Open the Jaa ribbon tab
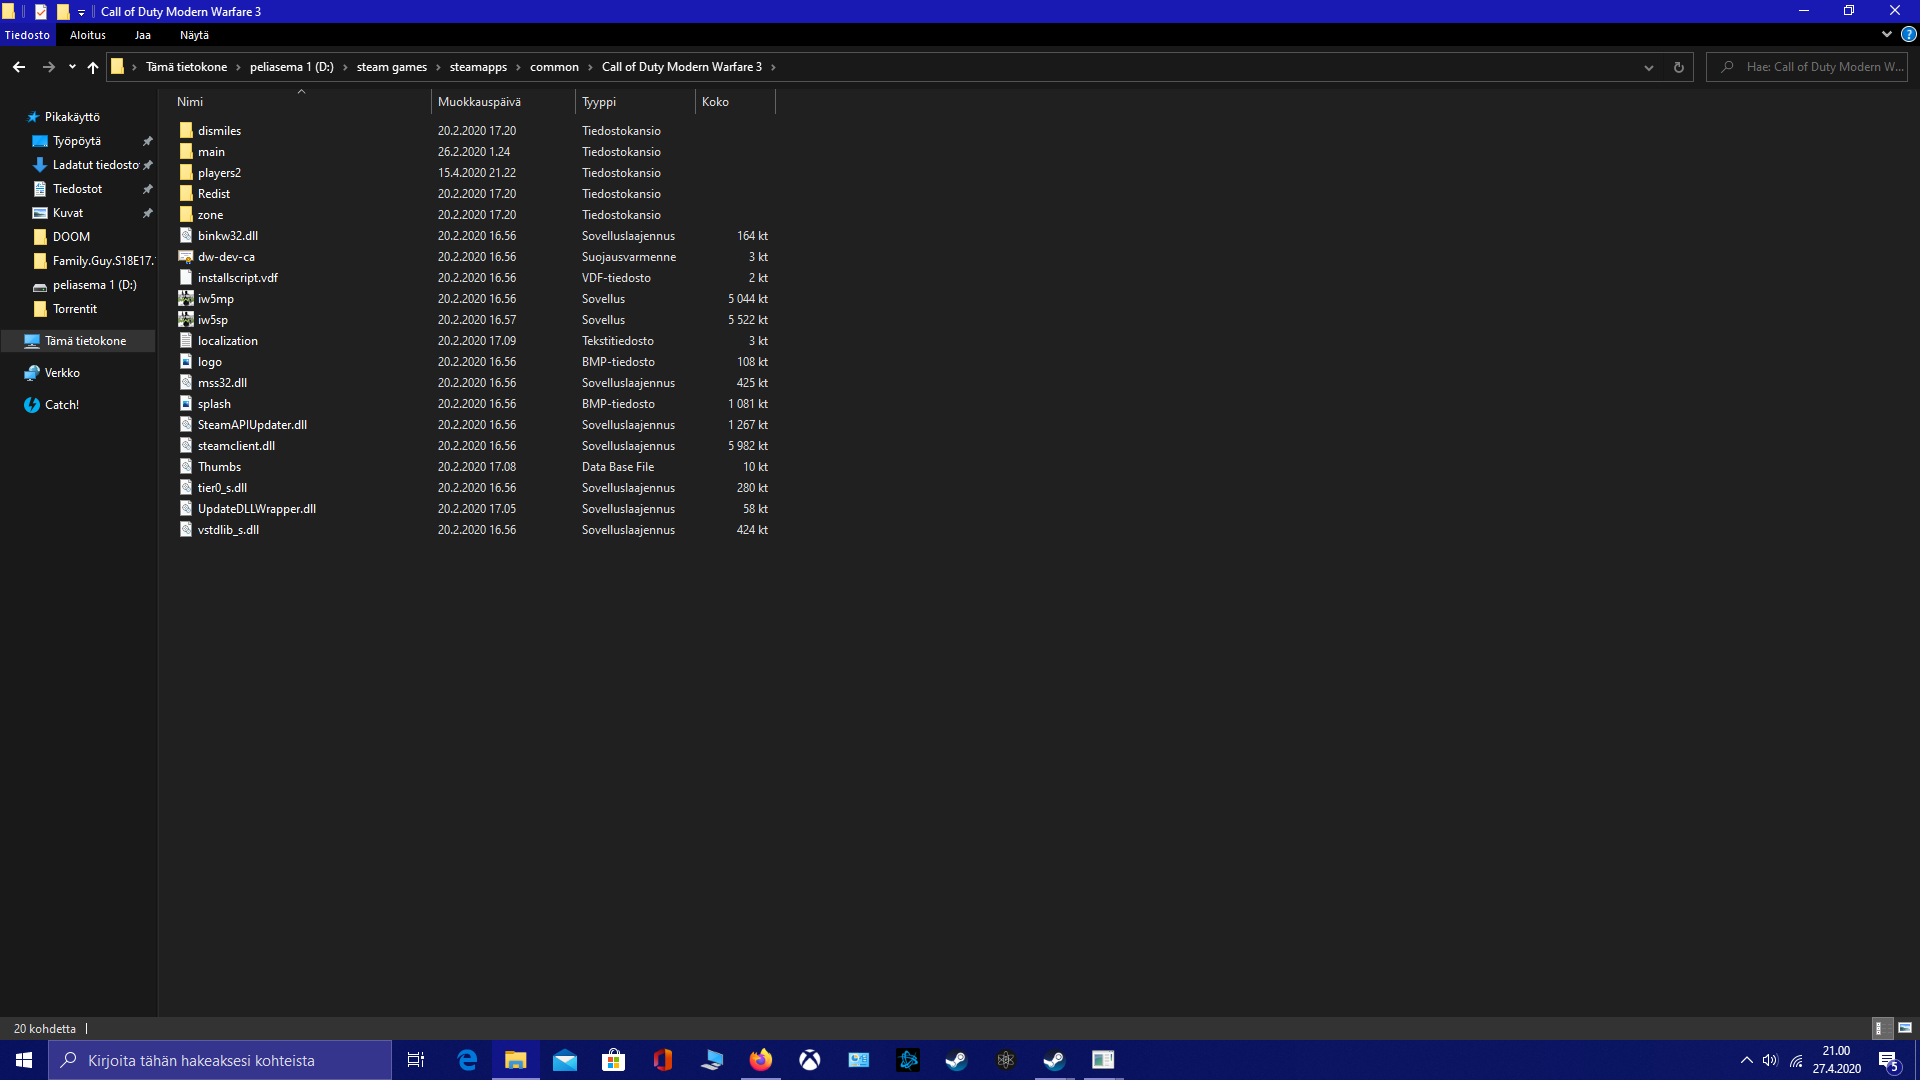The image size is (1920, 1080). click(x=143, y=35)
